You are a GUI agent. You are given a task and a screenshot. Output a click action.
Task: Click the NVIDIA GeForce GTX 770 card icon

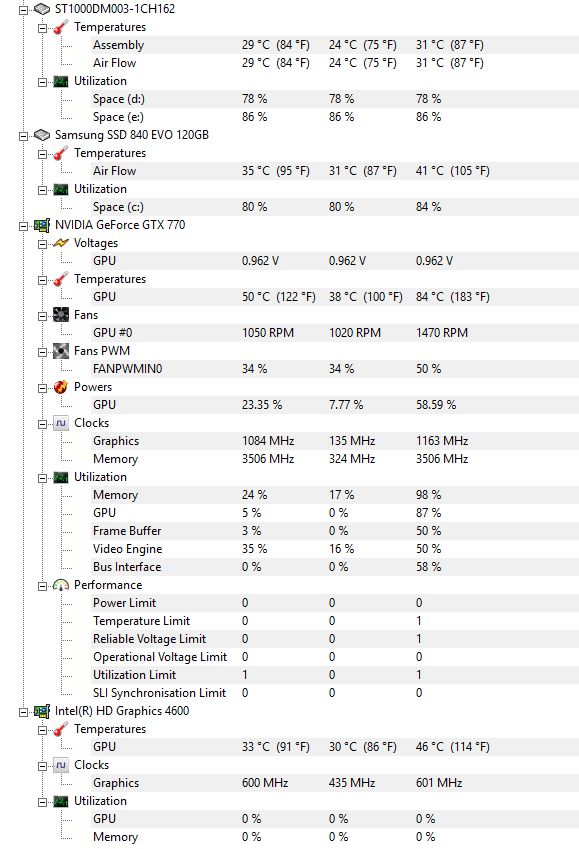[42, 225]
